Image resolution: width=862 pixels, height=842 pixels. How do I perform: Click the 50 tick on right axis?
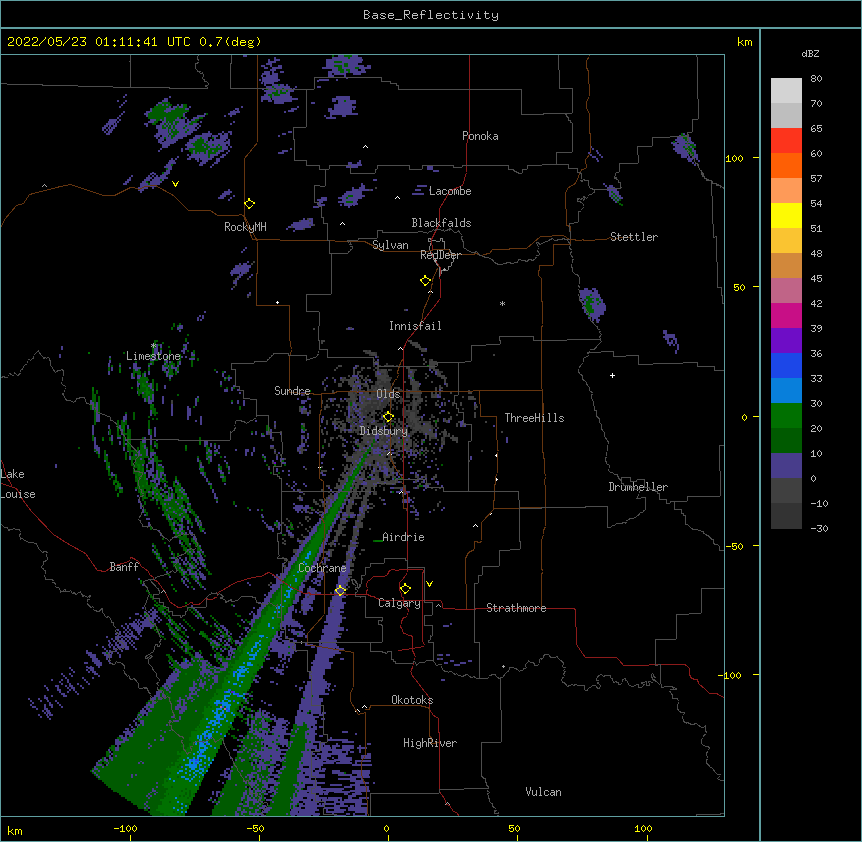pos(739,287)
